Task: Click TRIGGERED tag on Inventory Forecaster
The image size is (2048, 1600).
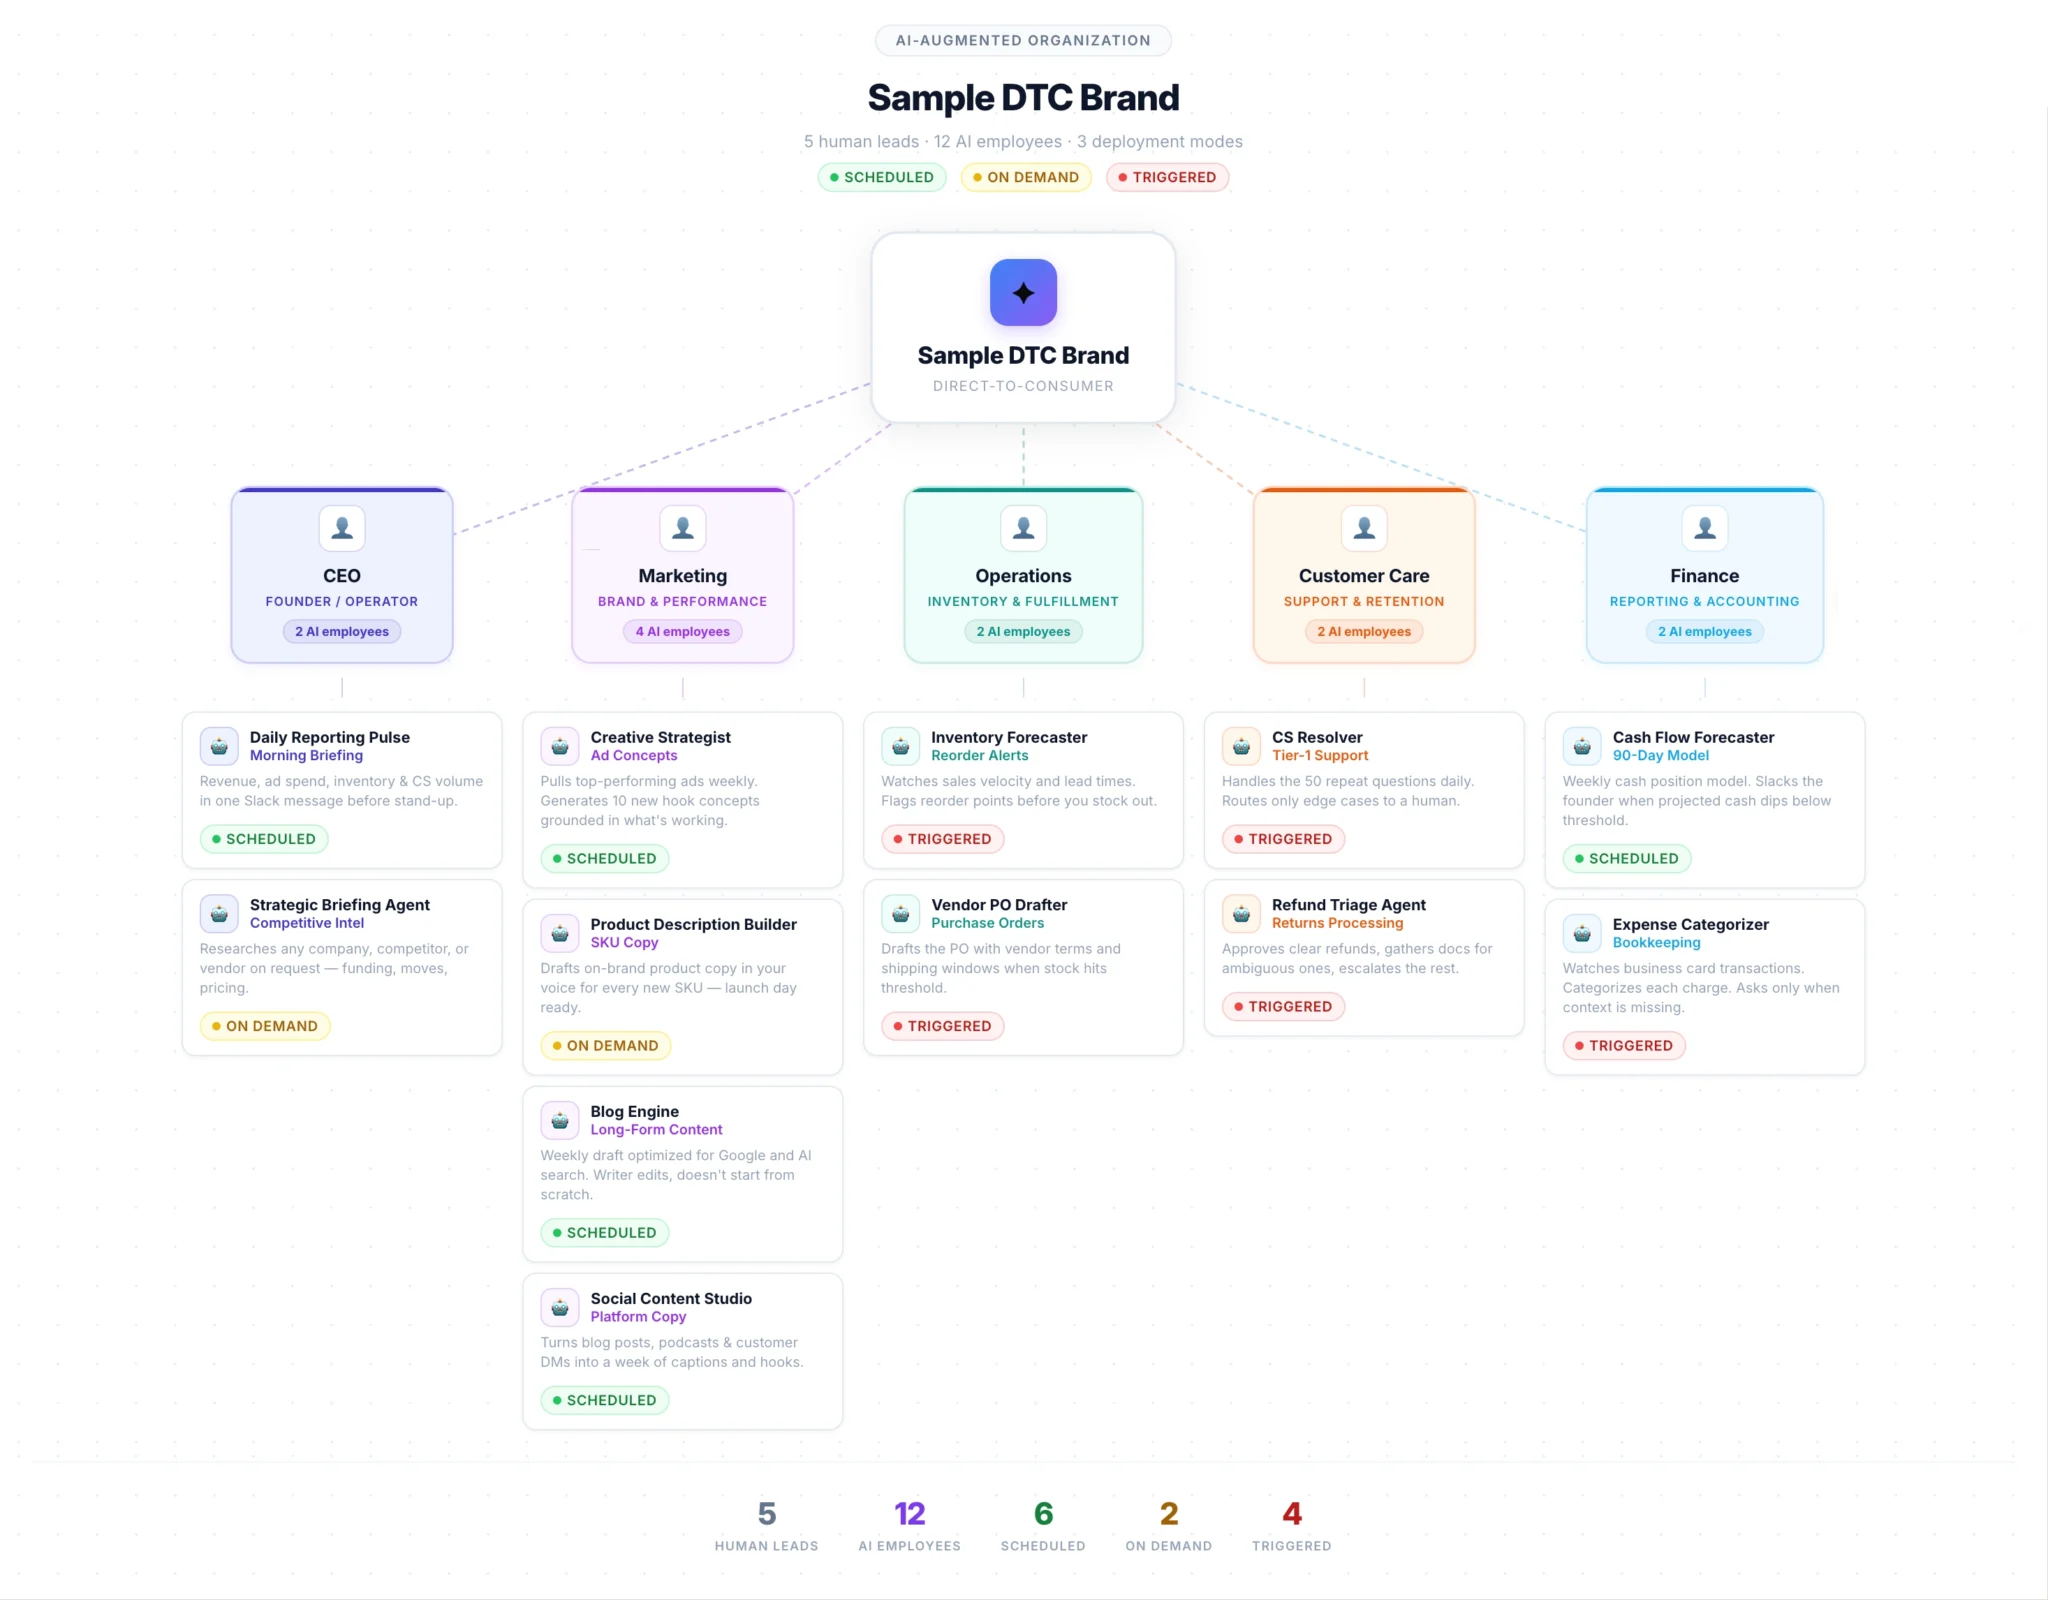Action: pos(942,839)
